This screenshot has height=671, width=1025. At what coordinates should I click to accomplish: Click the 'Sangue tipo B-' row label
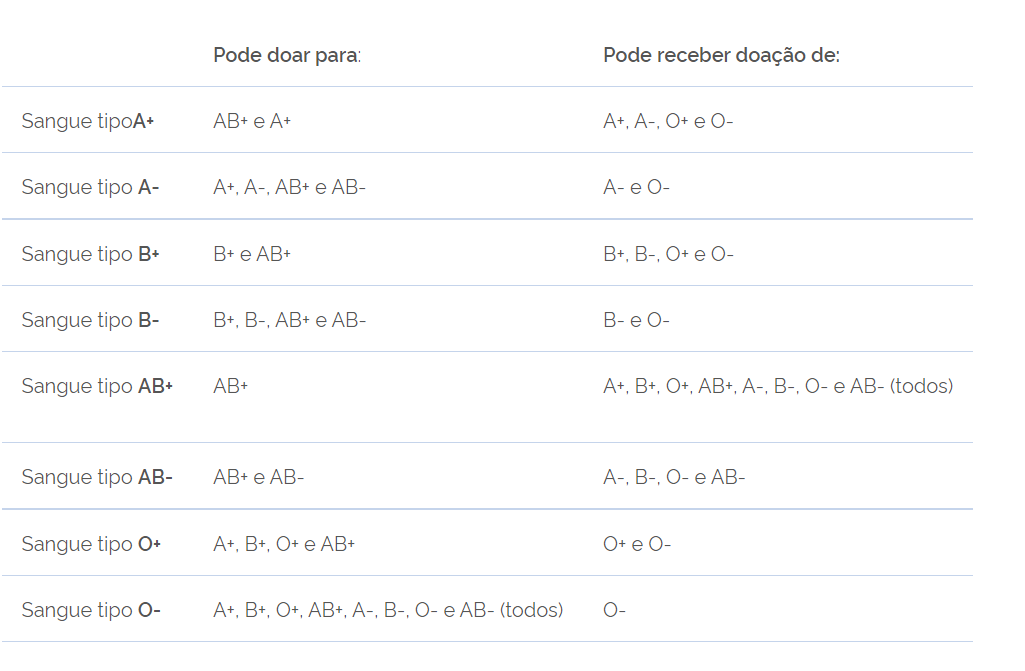click(90, 320)
